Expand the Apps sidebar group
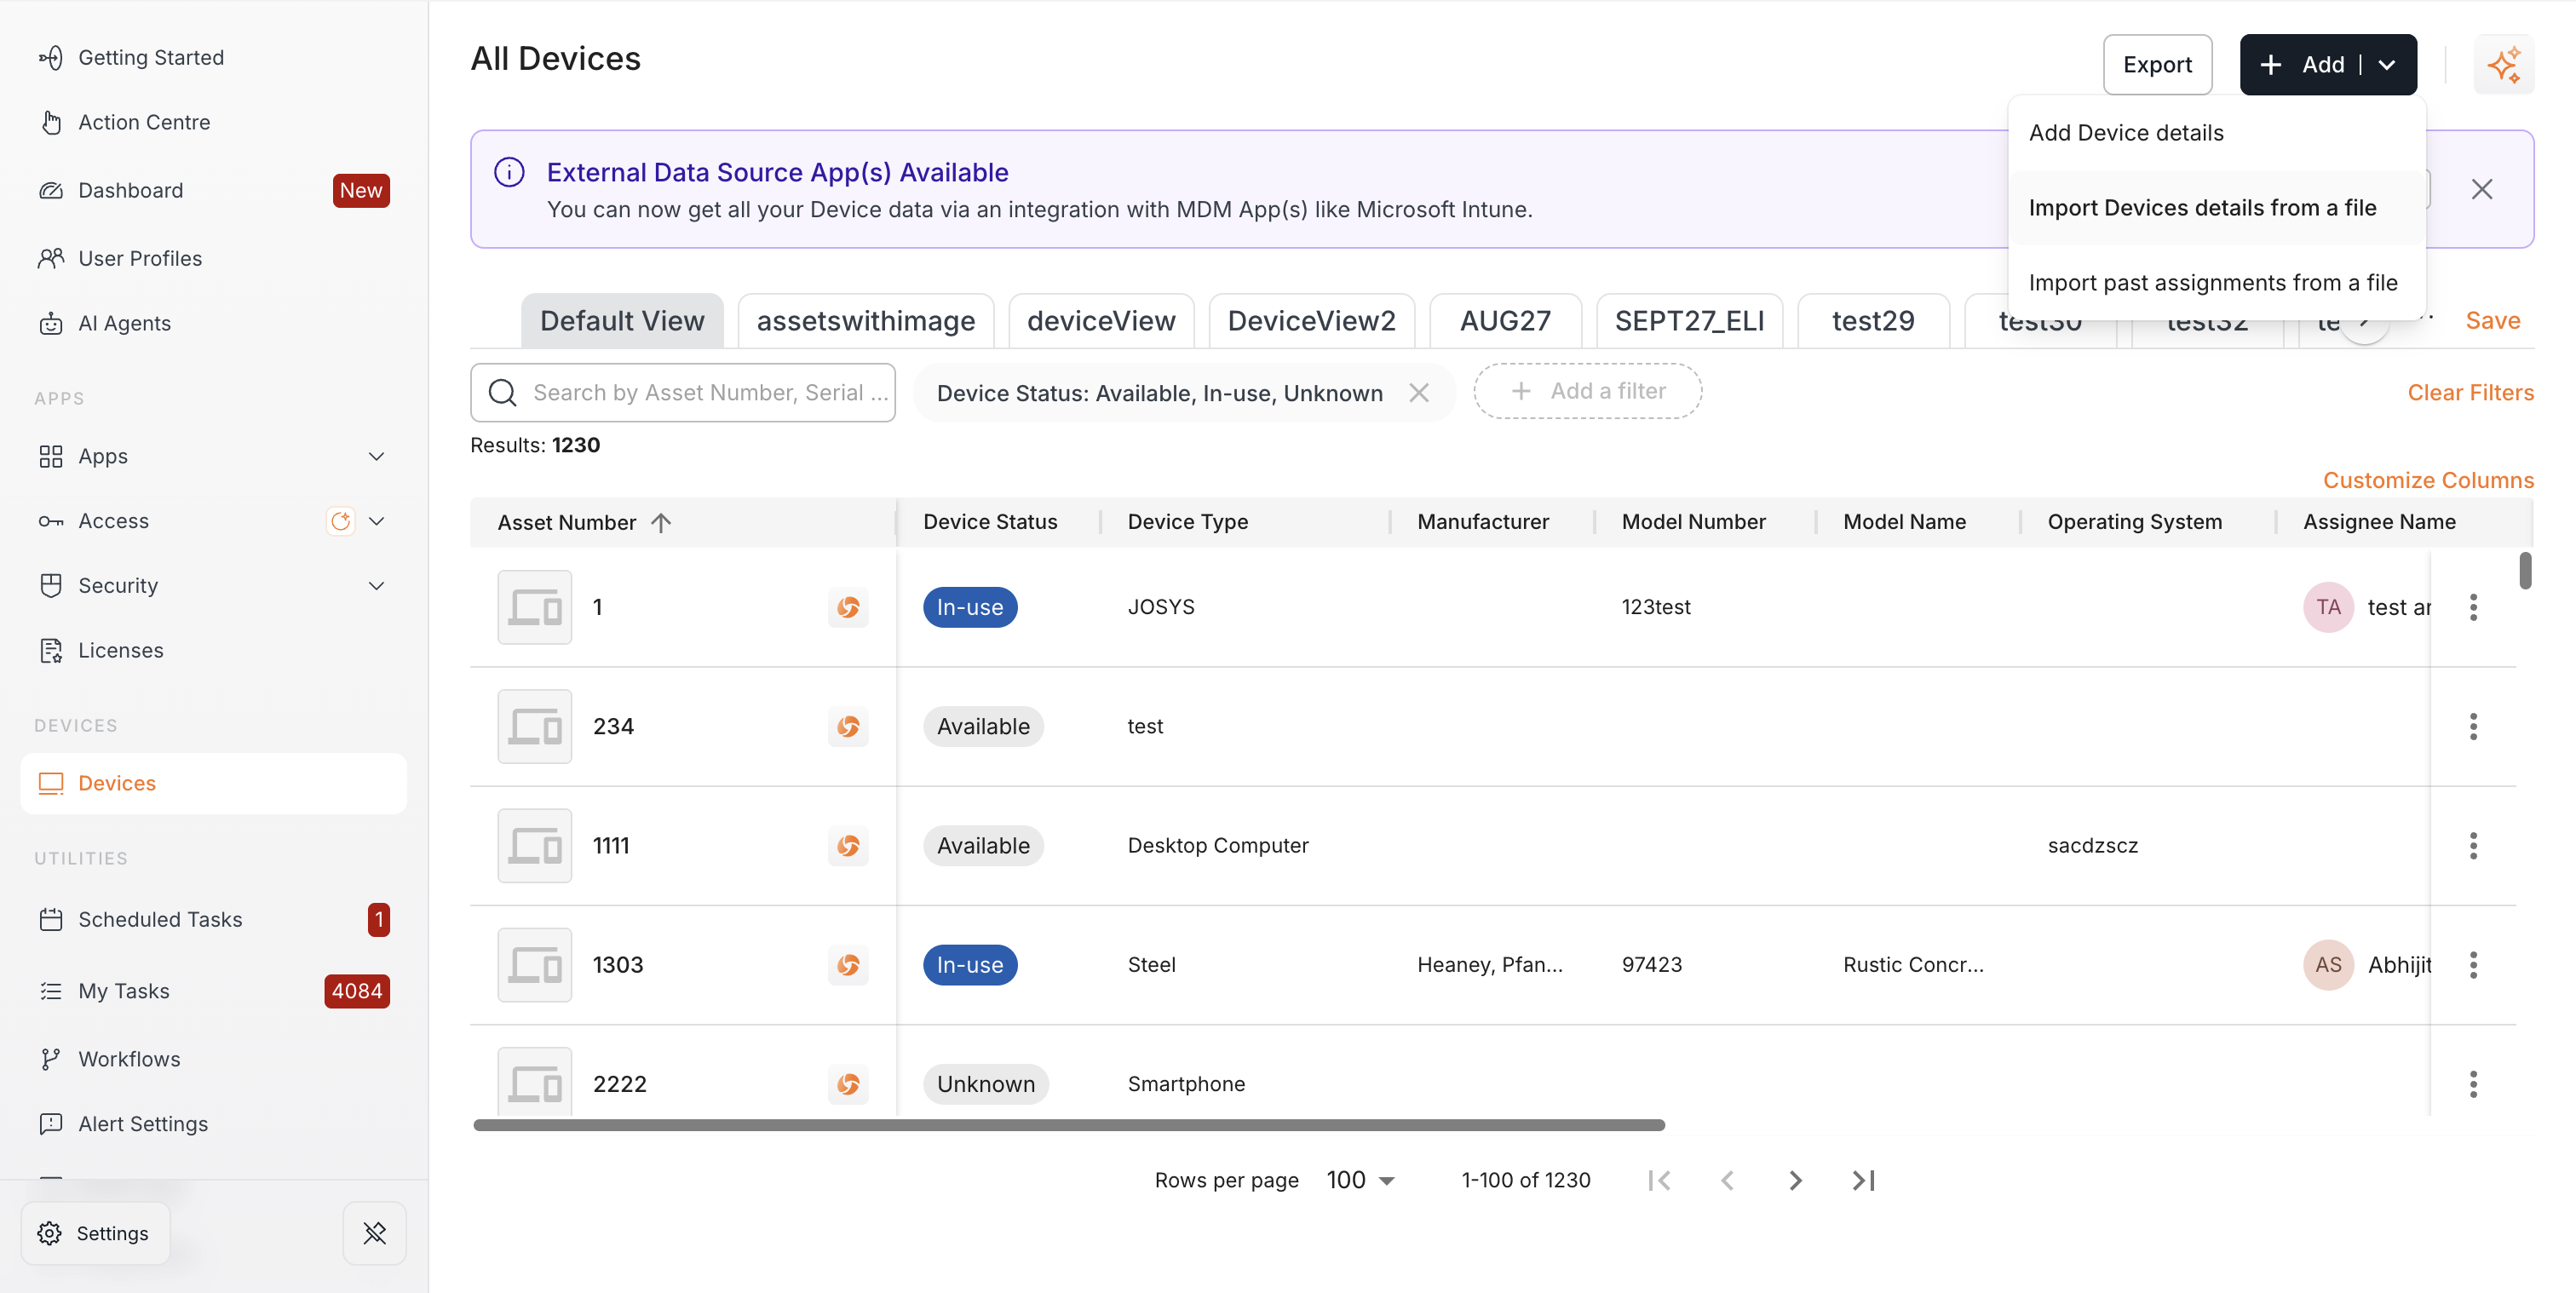Screen dimensions: 2576x1293 (376, 456)
